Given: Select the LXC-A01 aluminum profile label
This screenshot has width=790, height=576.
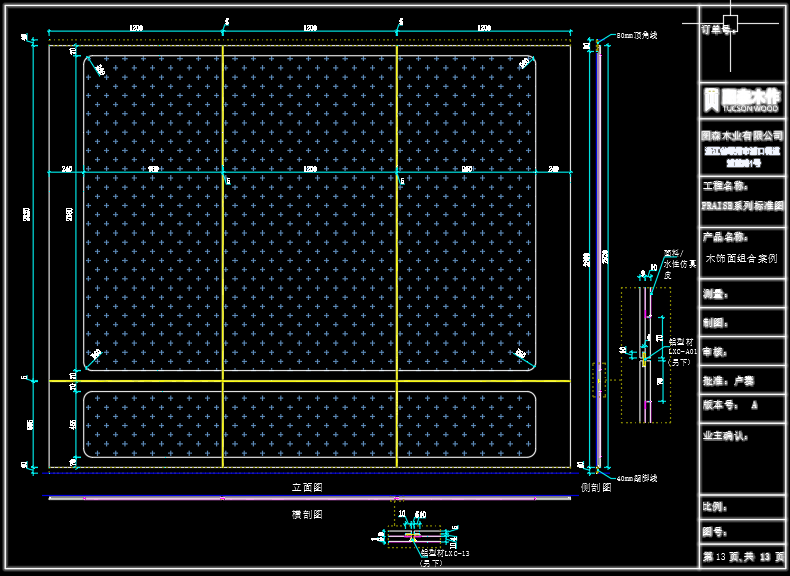Looking at the screenshot, I should [x=682, y=351].
